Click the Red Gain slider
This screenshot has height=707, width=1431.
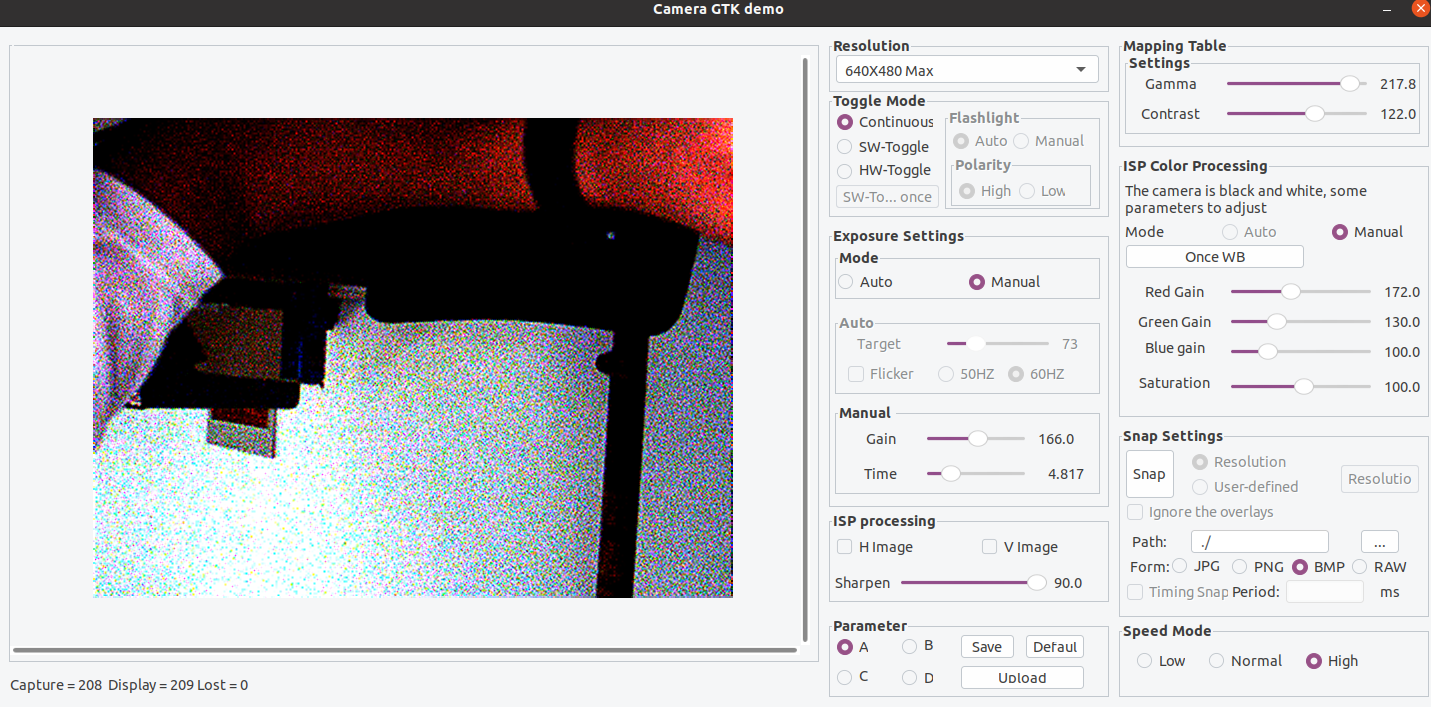point(1301,292)
